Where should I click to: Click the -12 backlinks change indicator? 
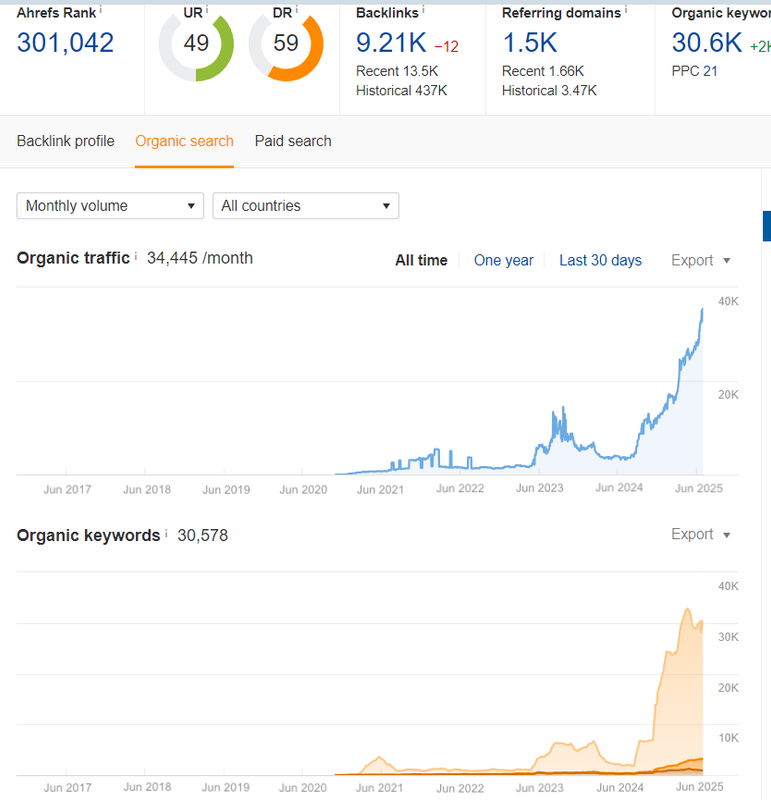446,47
